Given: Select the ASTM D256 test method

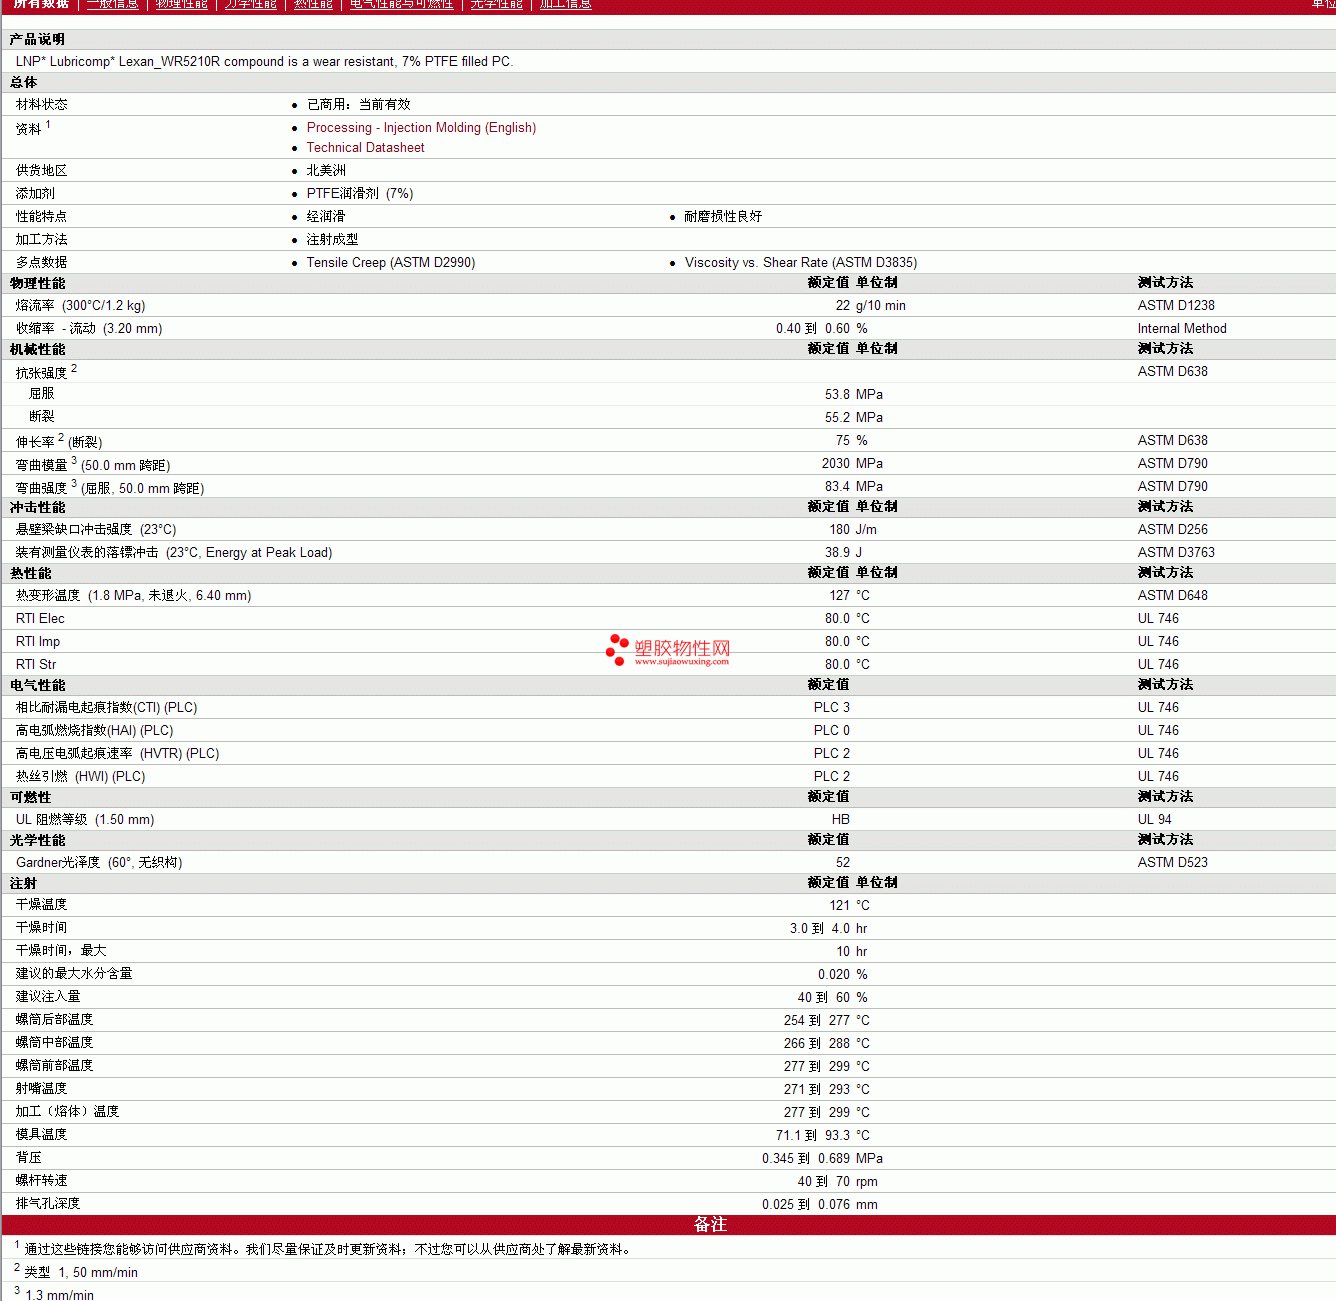Looking at the screenshot, I should [x=1173, y=530].
